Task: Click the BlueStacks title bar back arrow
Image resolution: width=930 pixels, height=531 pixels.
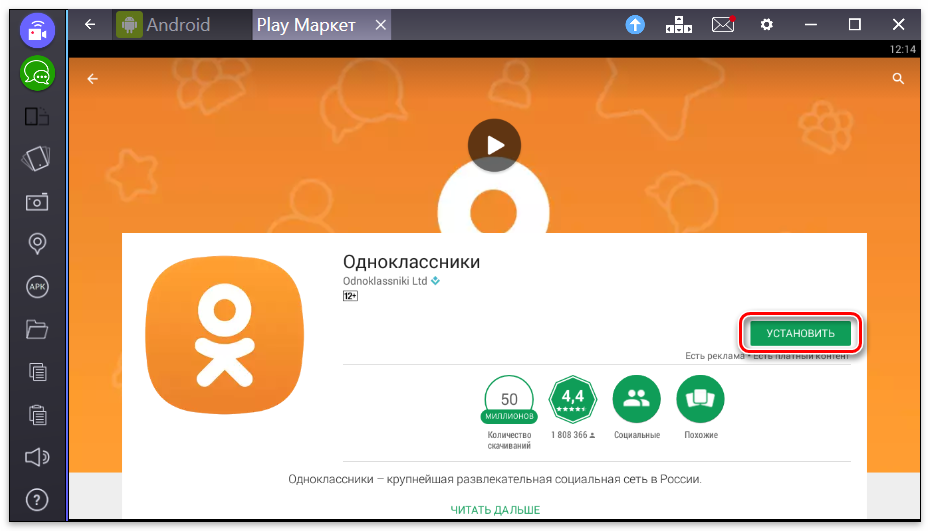Action: (x=90, y=25)
